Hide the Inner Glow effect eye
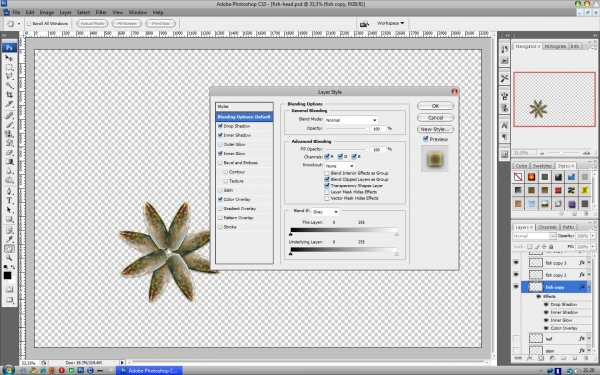 546,320
